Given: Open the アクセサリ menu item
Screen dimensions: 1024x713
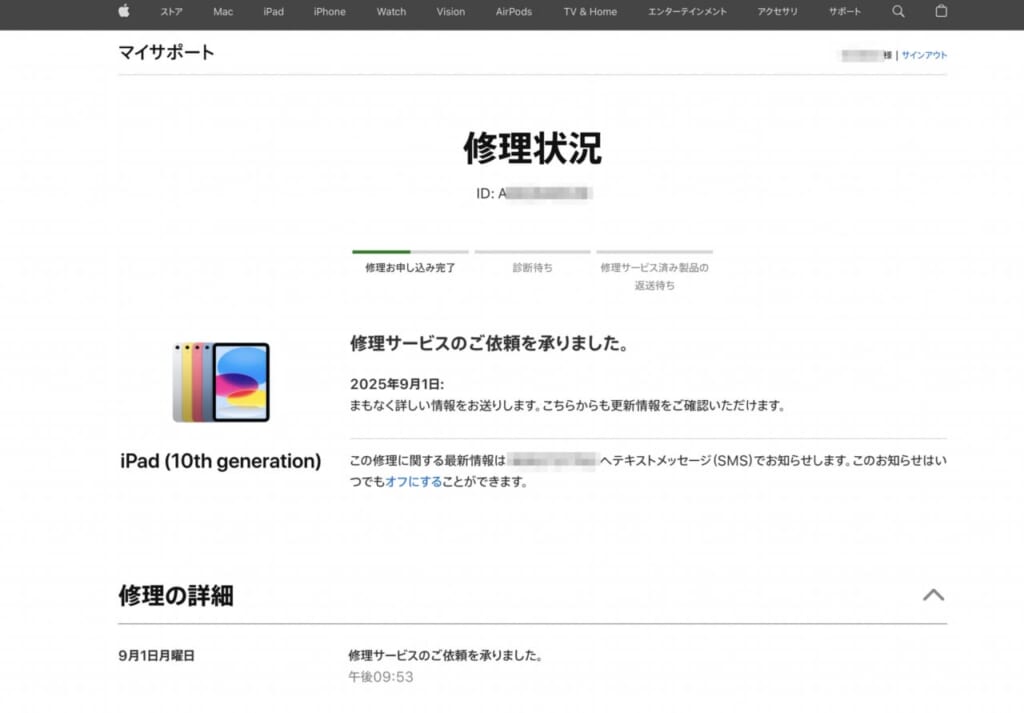Looking at the screenshot, I should pos(777,12).
